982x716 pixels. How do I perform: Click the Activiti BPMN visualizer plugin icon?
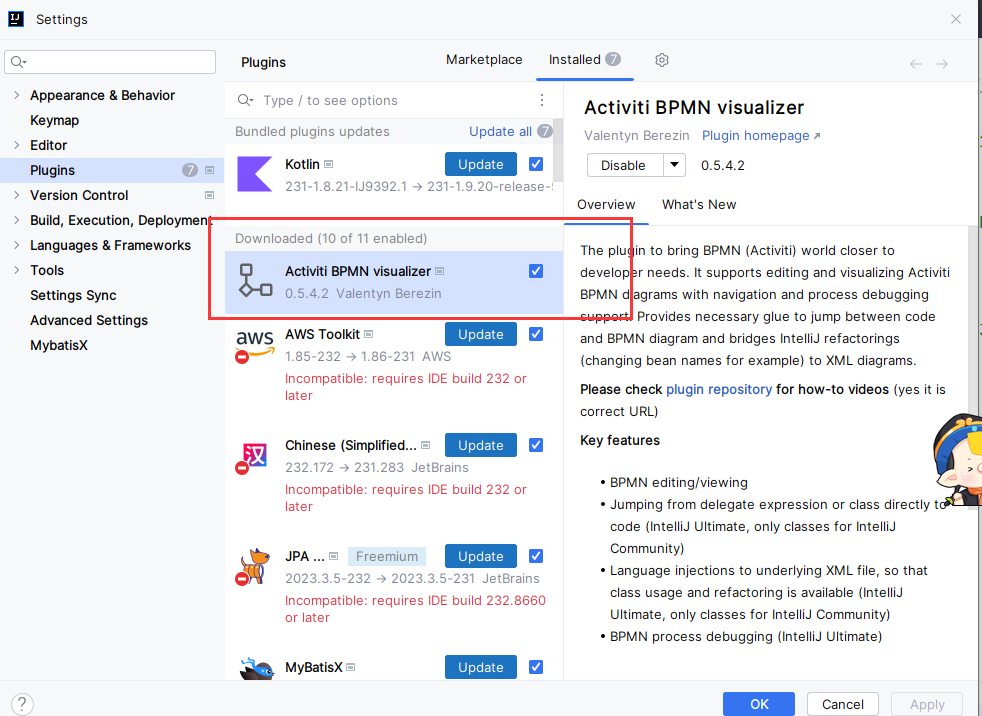255,280
